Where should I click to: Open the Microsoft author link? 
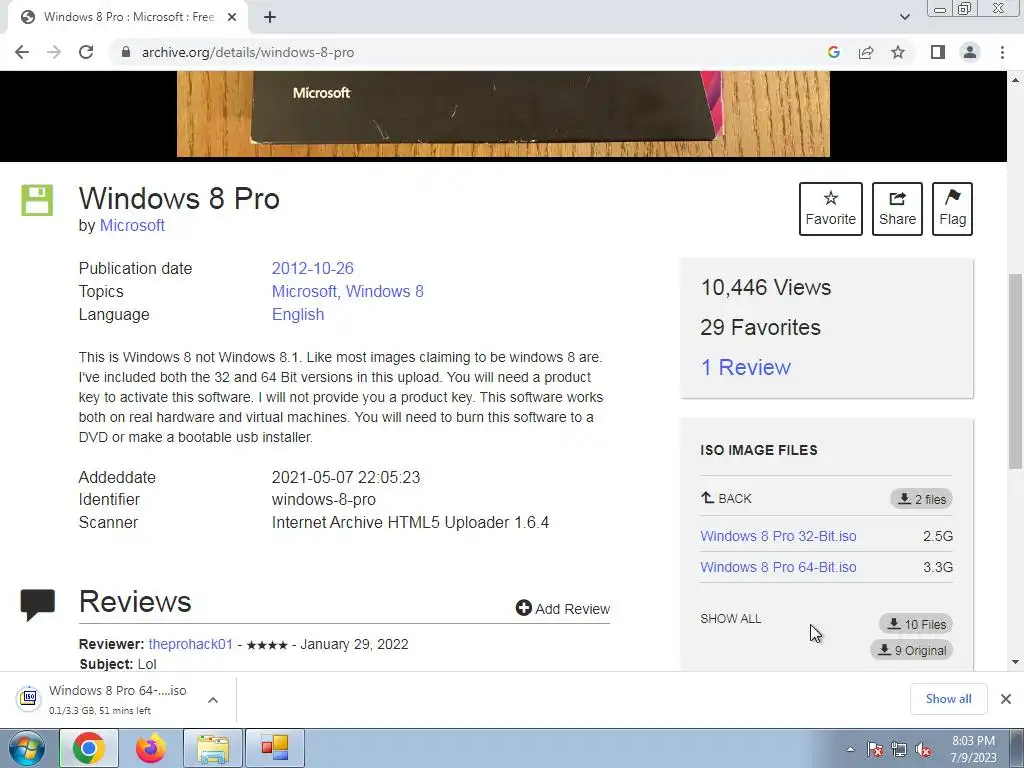[132, 225]
